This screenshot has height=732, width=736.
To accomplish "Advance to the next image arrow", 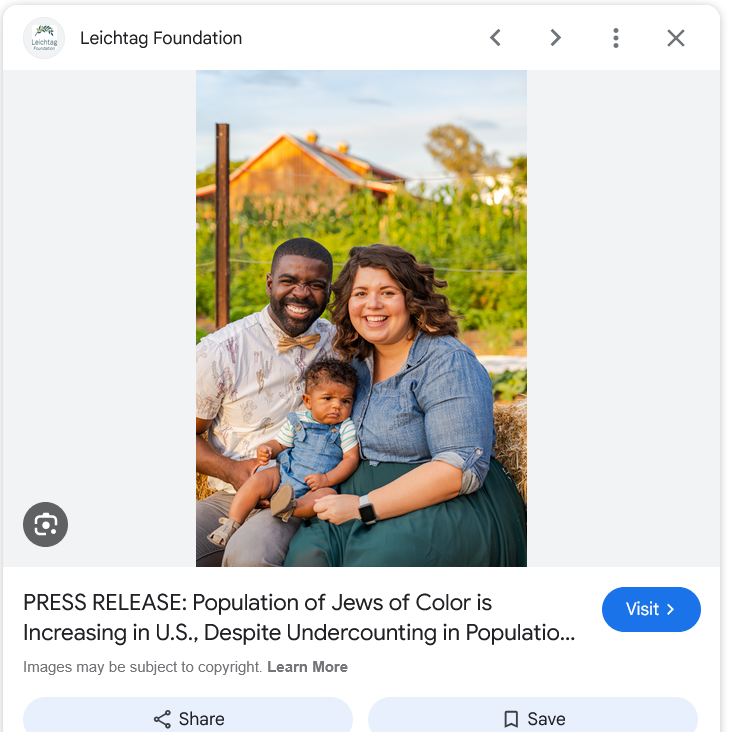I will 555,38.
